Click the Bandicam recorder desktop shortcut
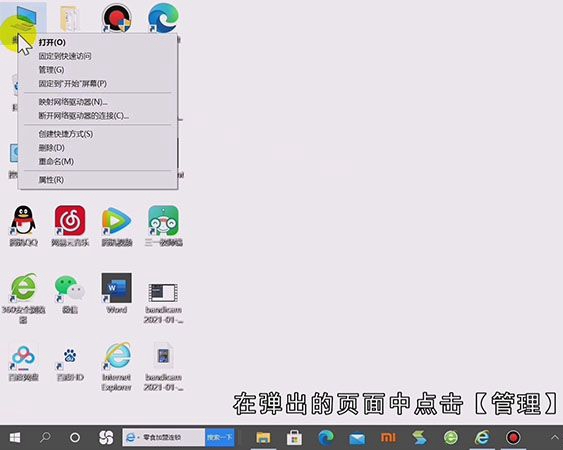The image size is (563, 450). (x=116, y=18)
